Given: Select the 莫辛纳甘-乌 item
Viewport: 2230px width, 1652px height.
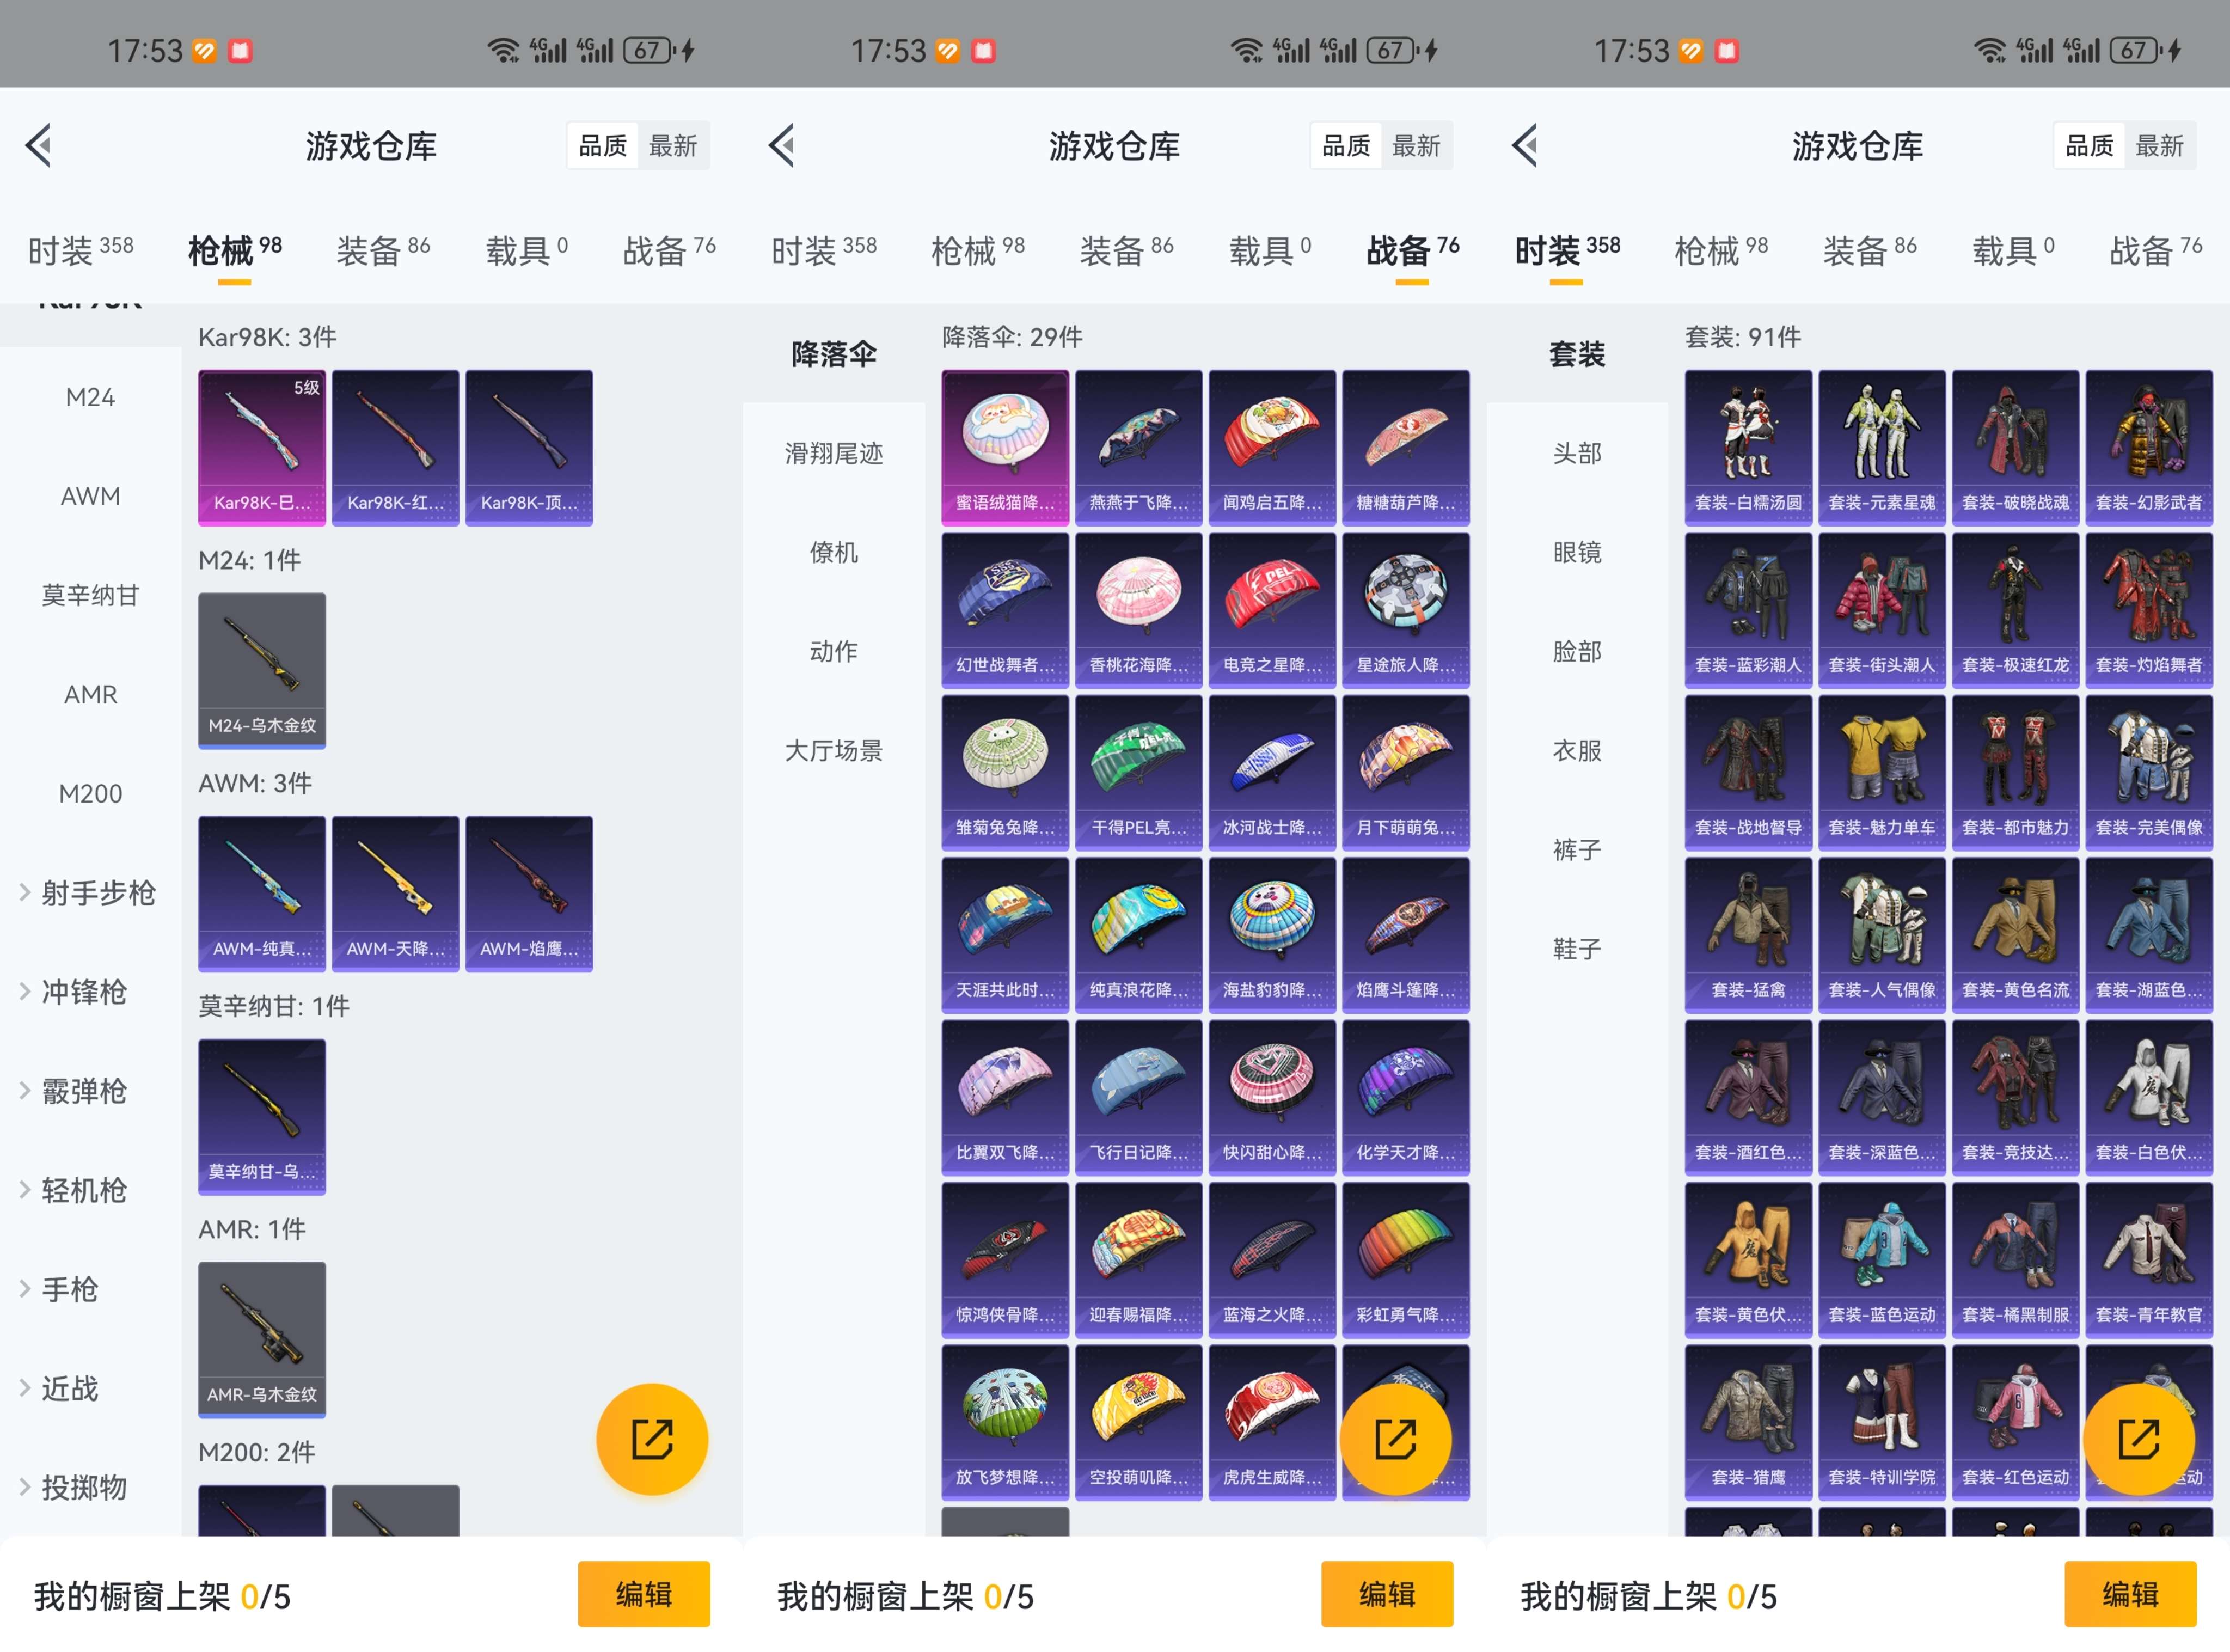Looking at the screenshot, I should point(262,1116).
